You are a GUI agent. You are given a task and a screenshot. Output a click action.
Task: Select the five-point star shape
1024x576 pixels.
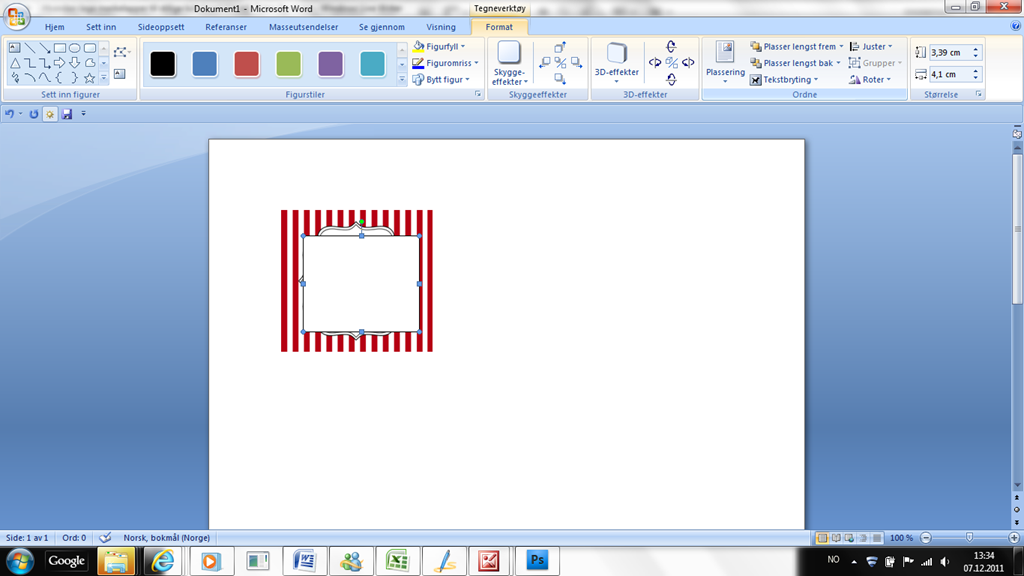pyautogui.click(x=89, y=78)
